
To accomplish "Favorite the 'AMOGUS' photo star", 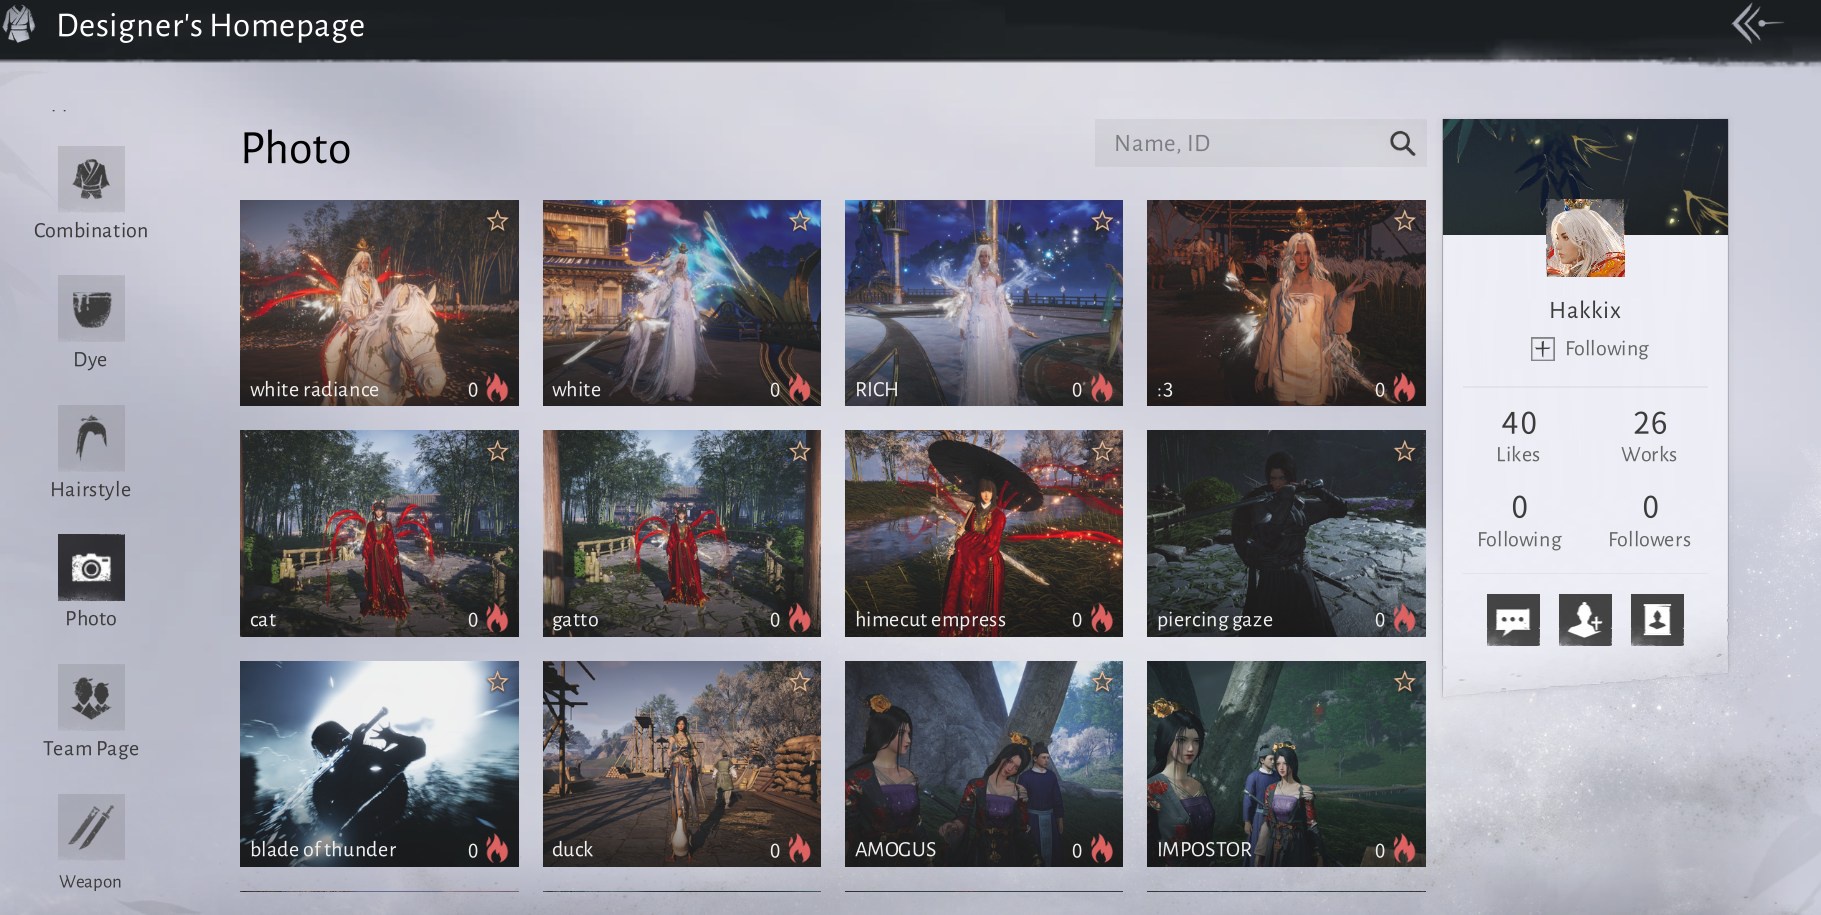I will (x=1102, y=682).
